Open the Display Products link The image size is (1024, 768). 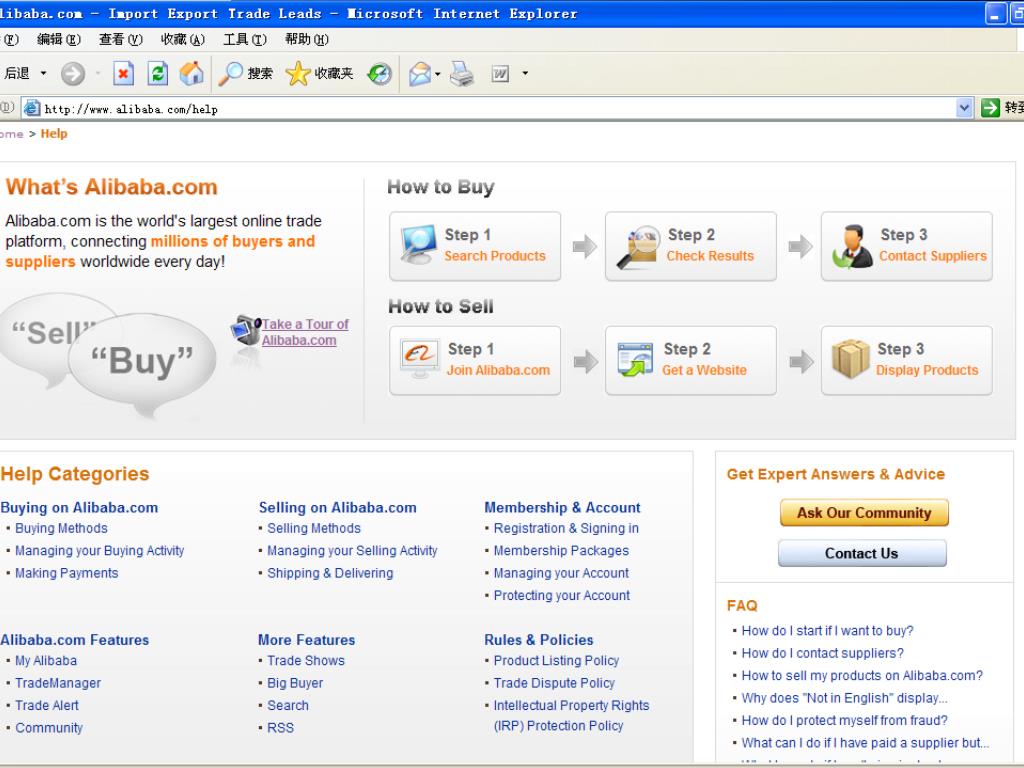click(927, 370)
